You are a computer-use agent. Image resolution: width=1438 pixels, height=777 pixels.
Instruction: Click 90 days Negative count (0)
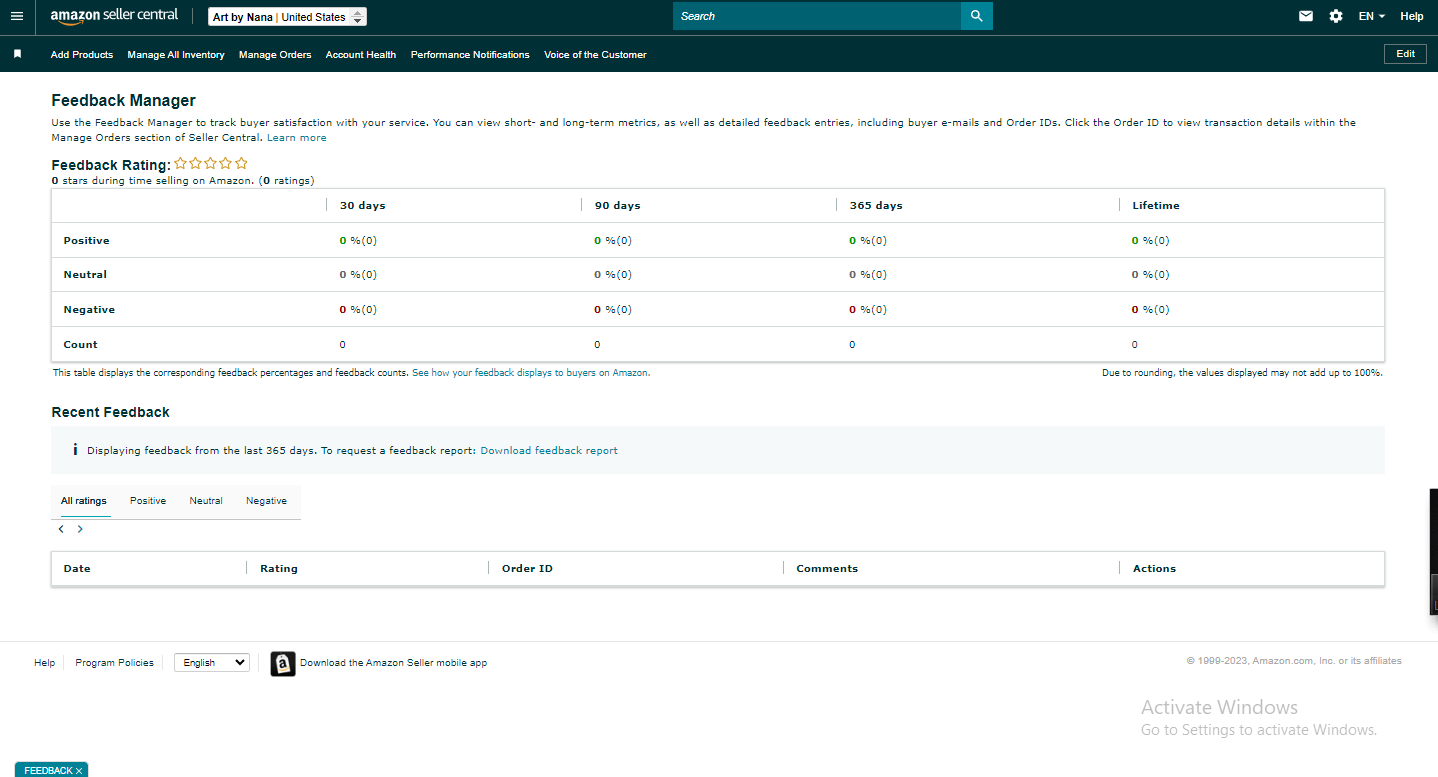624,310
